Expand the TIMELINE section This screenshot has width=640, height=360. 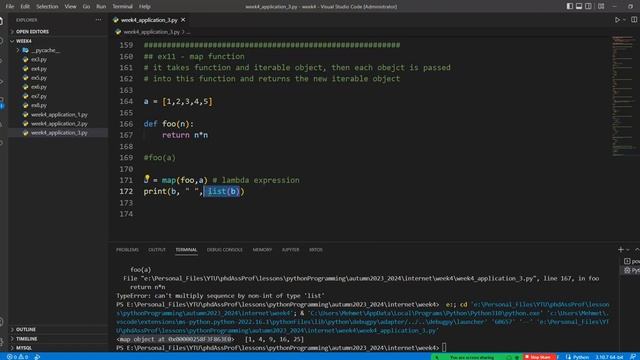pos(58,339)
